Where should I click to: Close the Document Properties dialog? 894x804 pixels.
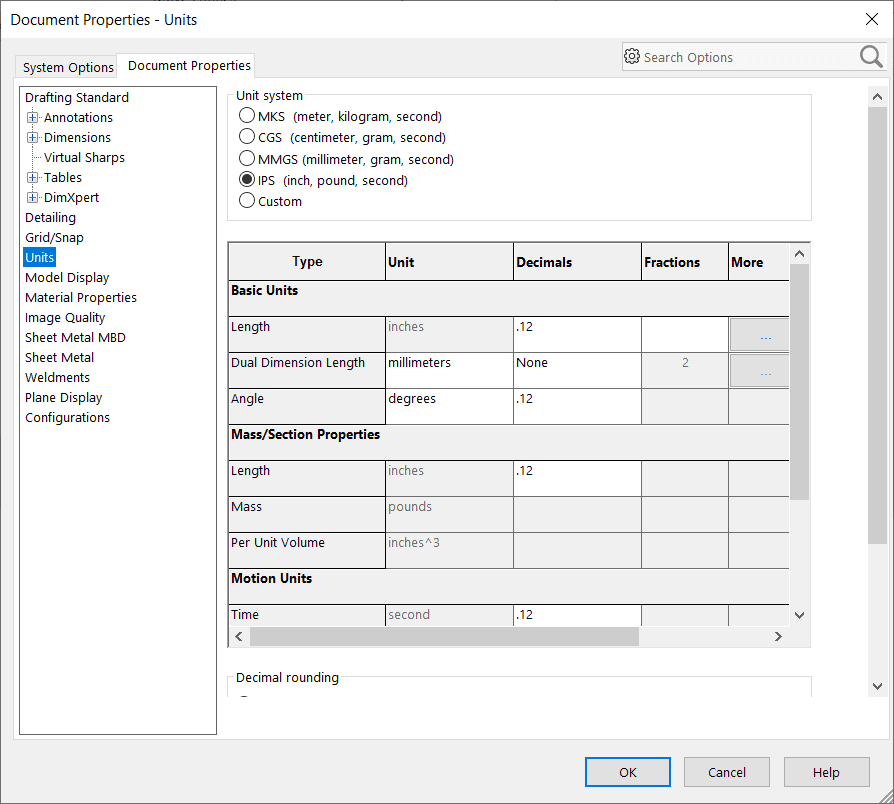pyautogui.click(x=870, y=19)
